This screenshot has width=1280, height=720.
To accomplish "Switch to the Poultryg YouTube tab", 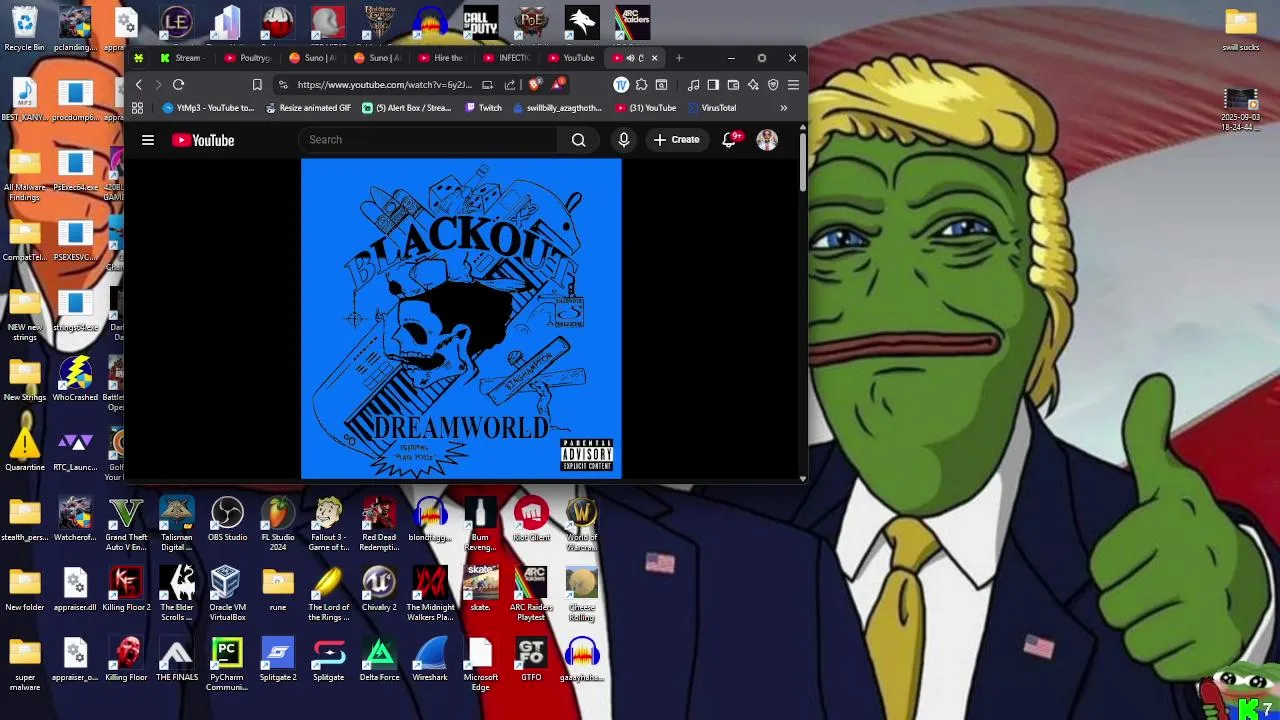I will tap(248, 58).
